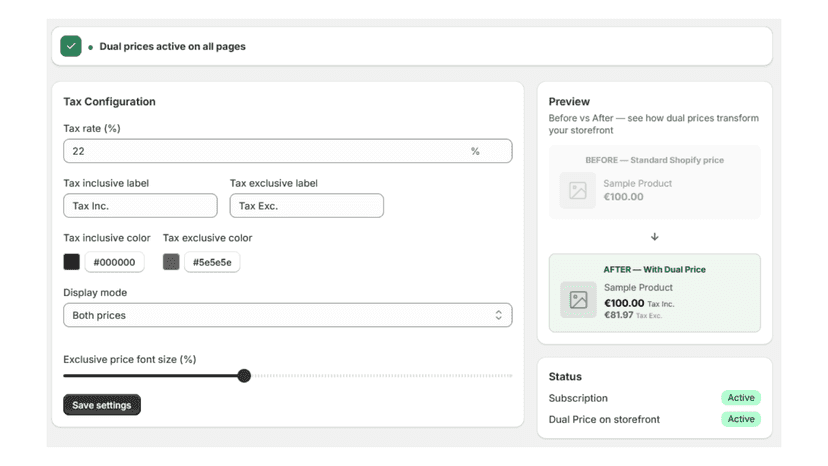
Task: Click the "Exclusive price font size (%)" label
Action: pyautogui.click(x=130, y=359)
